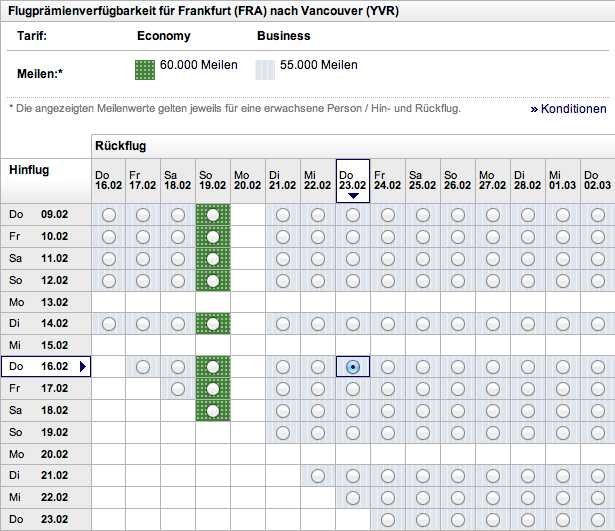Click the Mi 22.02 outbound row header

coord(45,497)
